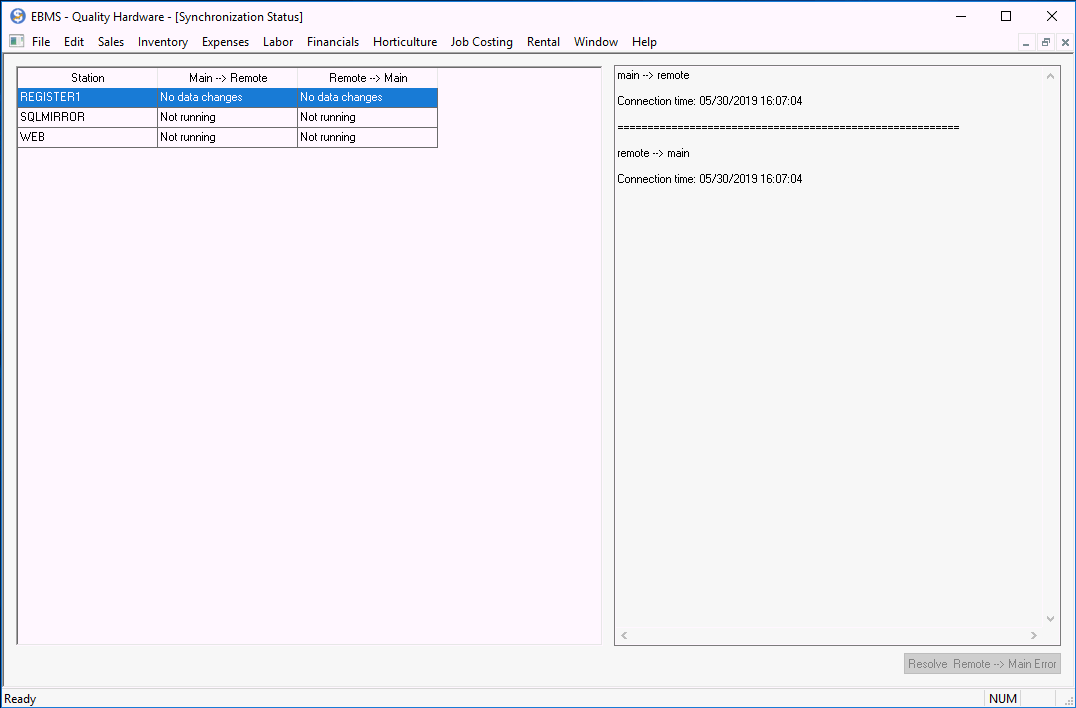Restore the inner Synchronization Status window
The height and width of the screenshot is (708, 1076).
[x=1045, y=42]
